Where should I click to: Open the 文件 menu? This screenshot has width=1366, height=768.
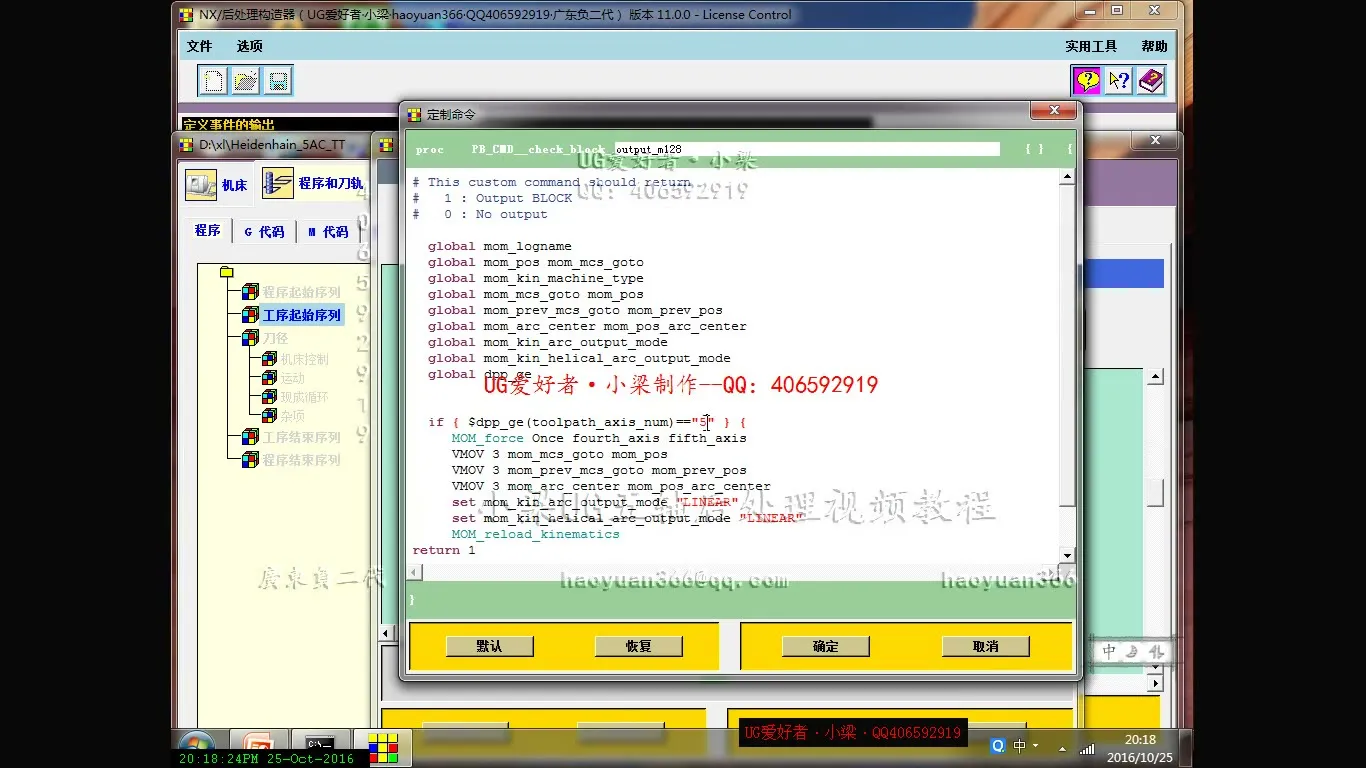[x=199, y=46]
